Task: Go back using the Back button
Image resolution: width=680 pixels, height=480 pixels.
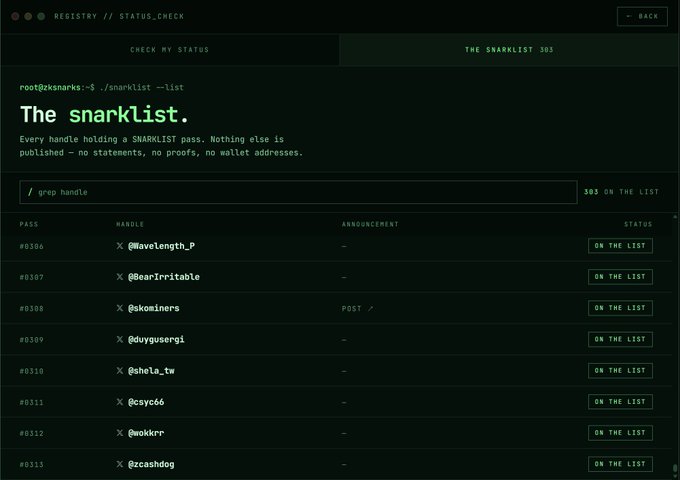Action: [x=642, y=16]
